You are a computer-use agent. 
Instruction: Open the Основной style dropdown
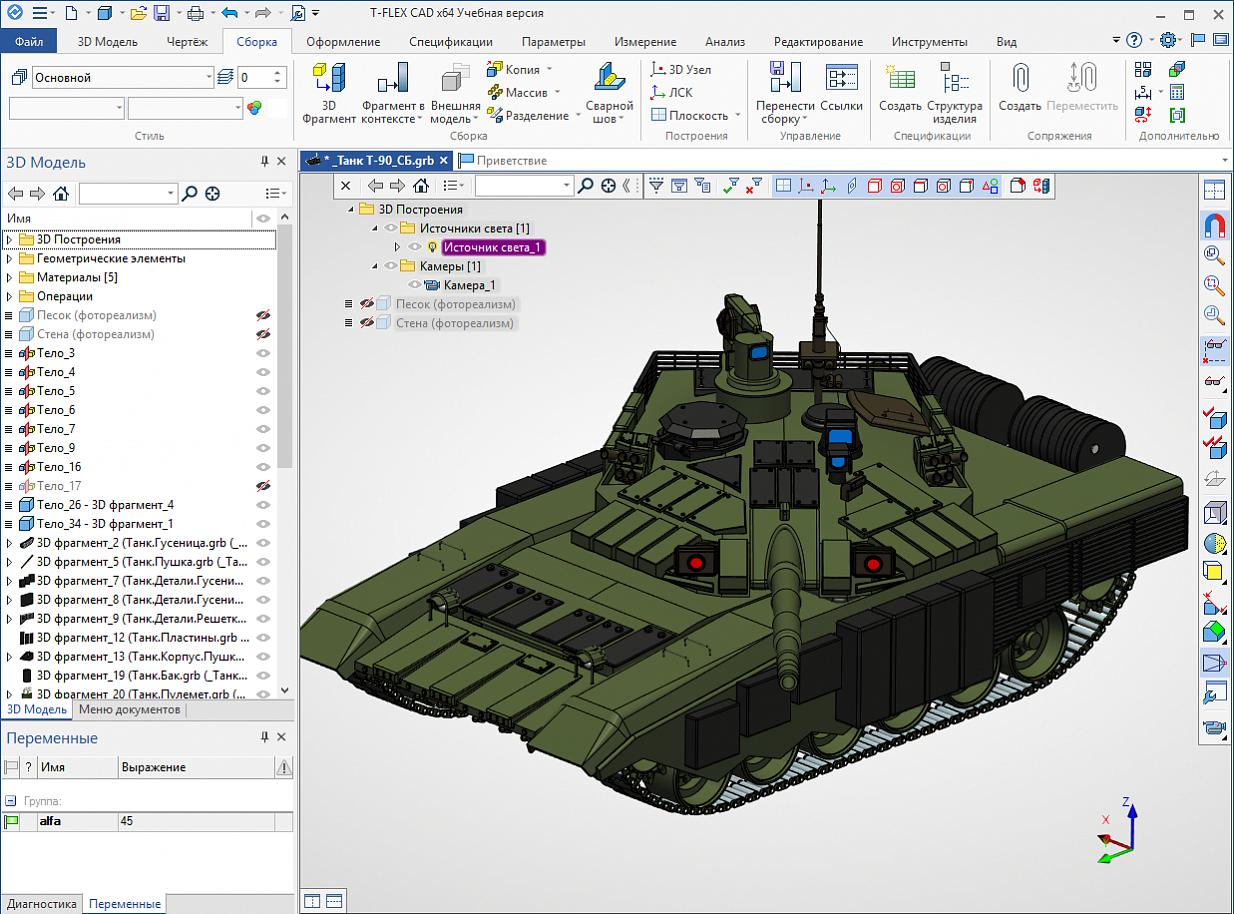tap(208, 78)
